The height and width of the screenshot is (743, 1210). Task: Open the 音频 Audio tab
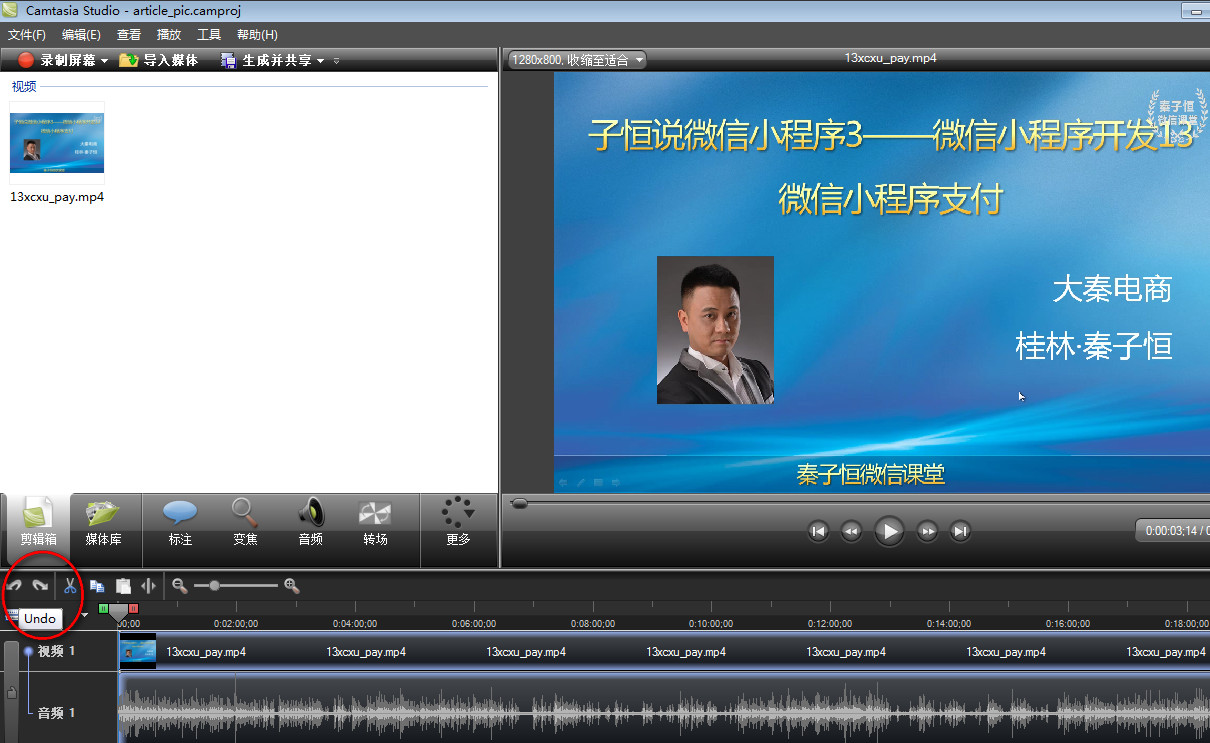[x=310, y=523]
